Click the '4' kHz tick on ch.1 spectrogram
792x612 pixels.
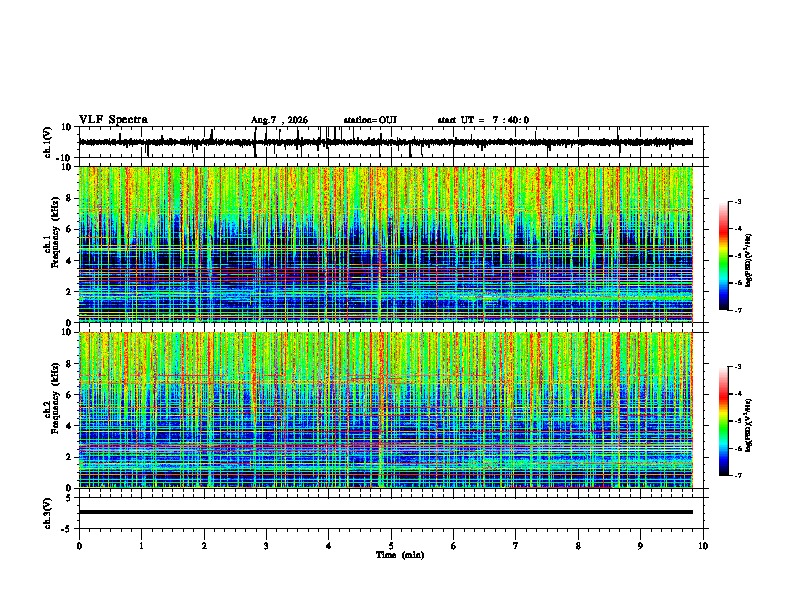click(x=69, y=261)
